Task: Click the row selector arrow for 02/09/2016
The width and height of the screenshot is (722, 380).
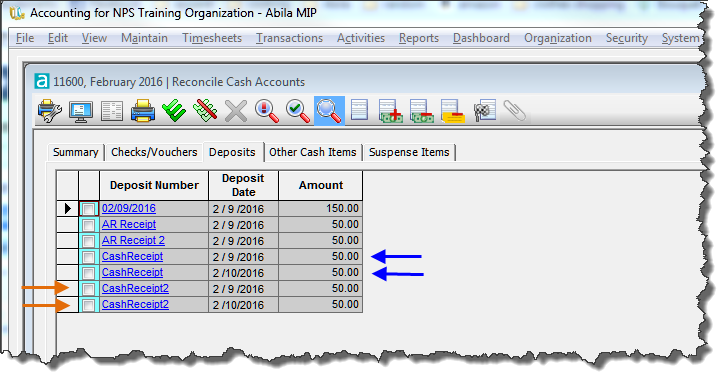Action: click(68, 209)
